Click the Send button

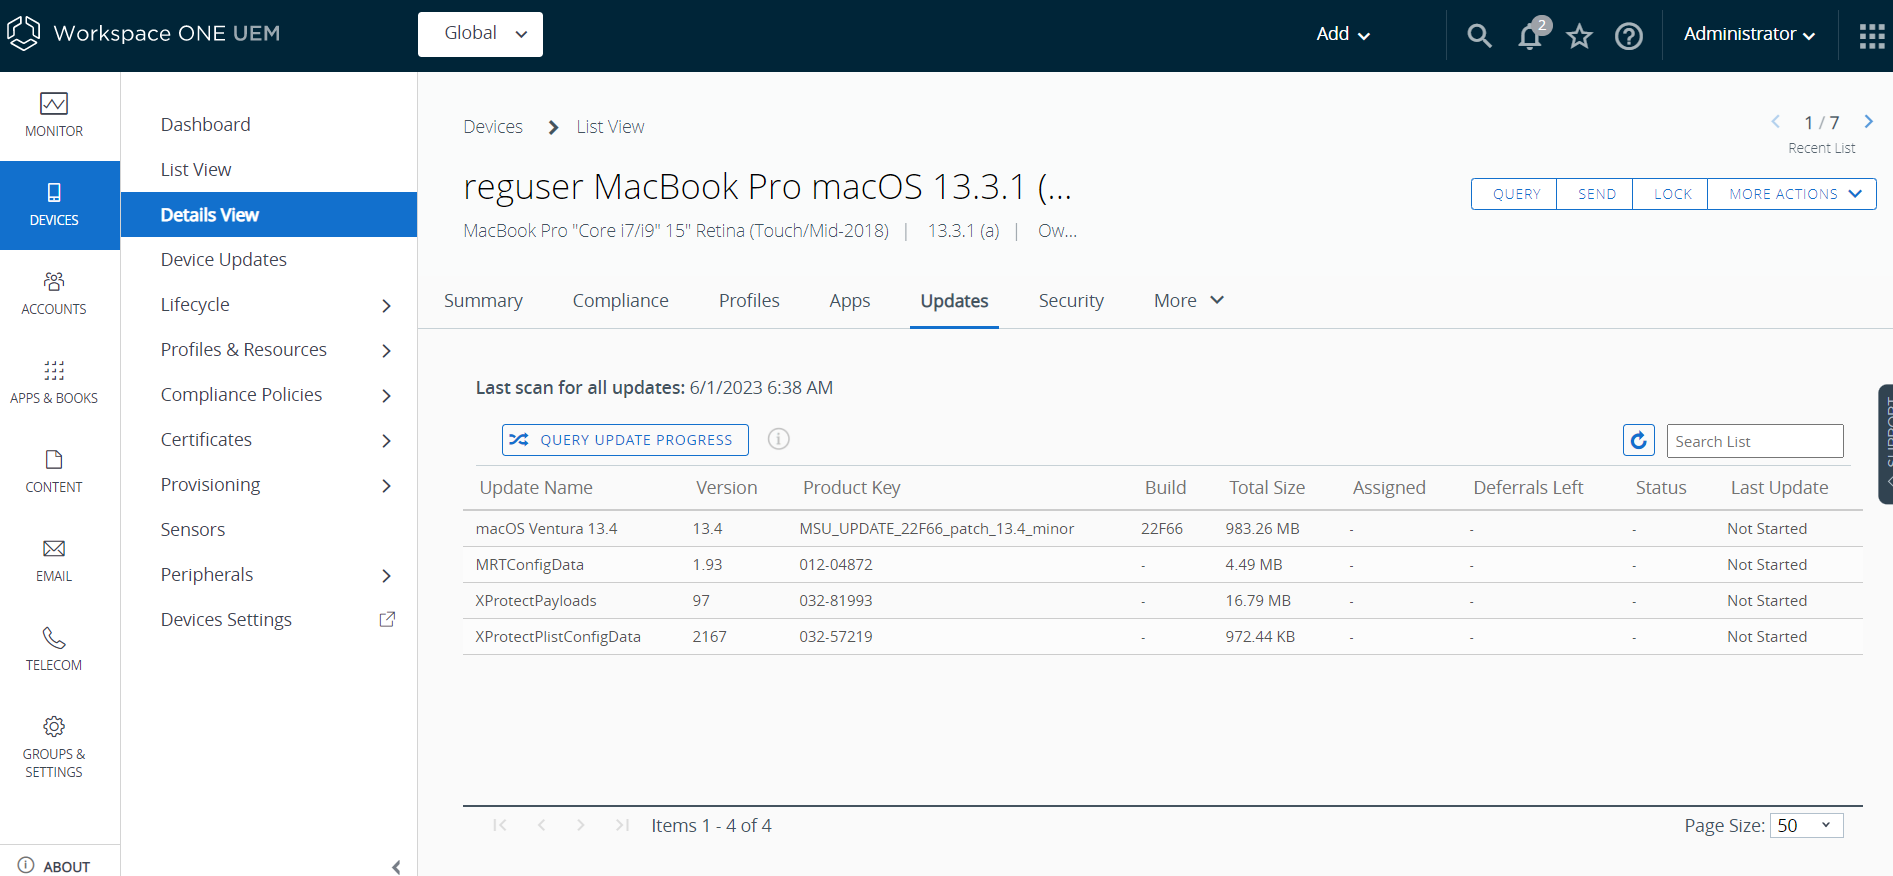[1595, 194]
